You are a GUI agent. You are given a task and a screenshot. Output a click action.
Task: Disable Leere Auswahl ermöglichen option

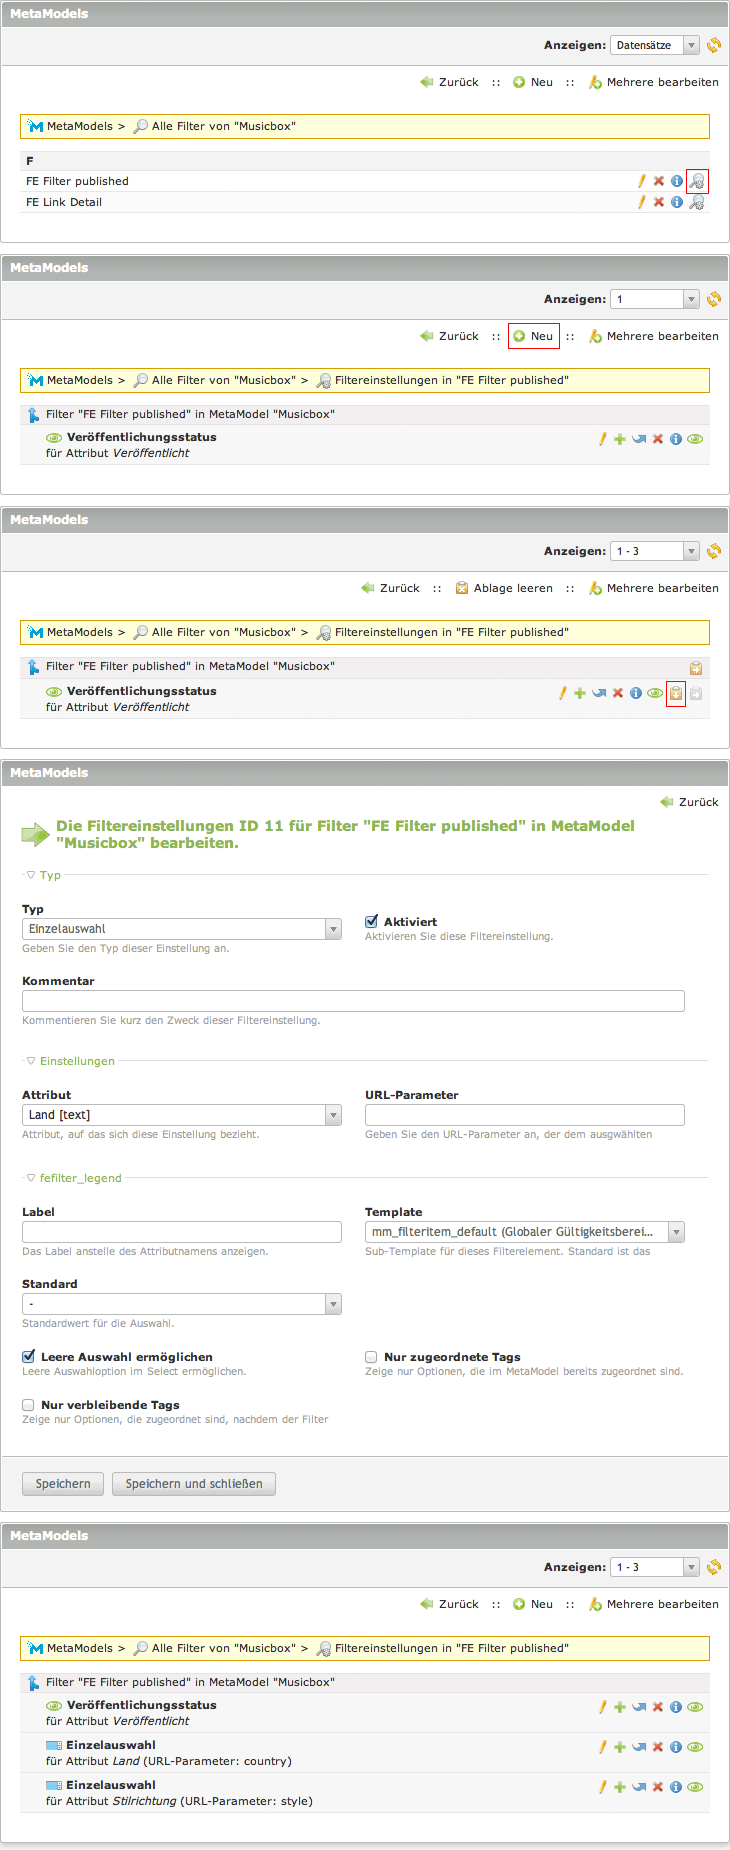[29, 1357]
